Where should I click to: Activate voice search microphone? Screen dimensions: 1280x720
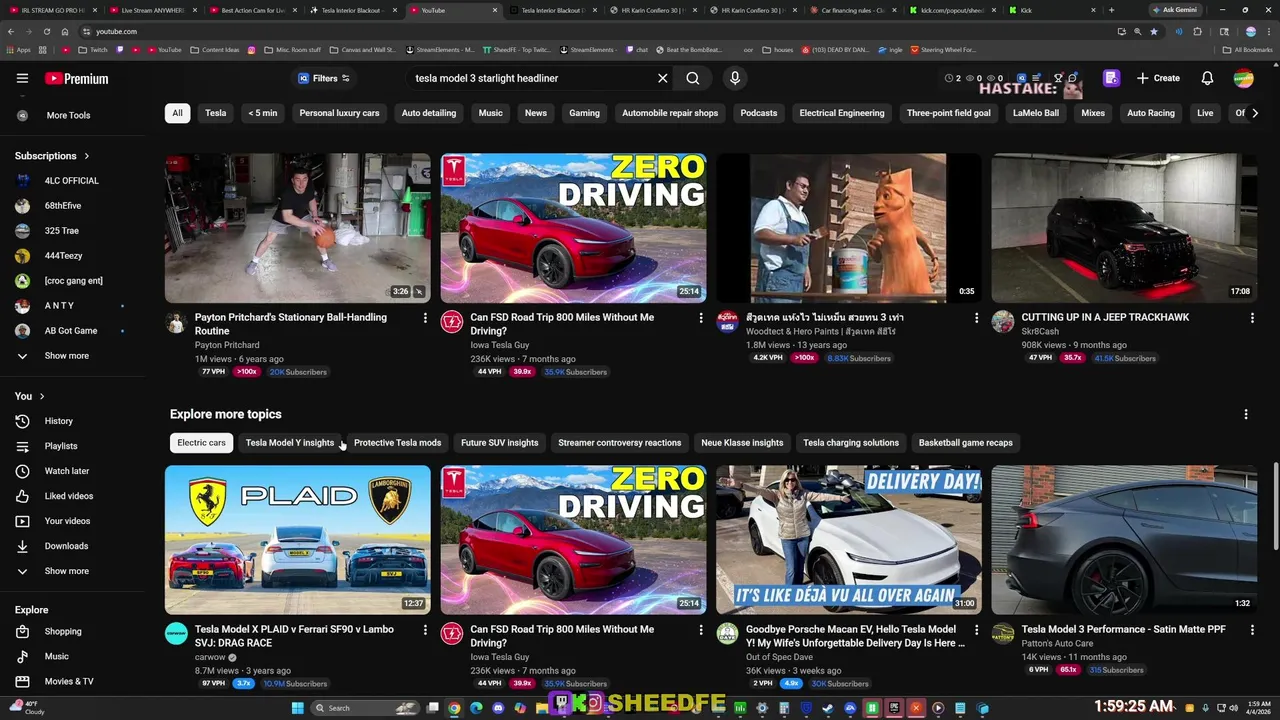click(735, 78)
